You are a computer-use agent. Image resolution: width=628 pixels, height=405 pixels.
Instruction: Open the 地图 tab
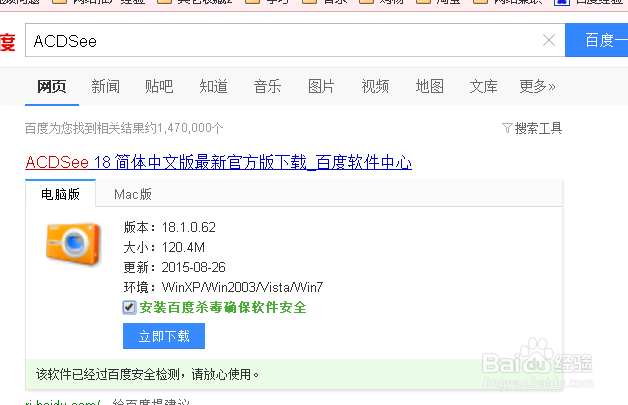(x=429, y=86)
